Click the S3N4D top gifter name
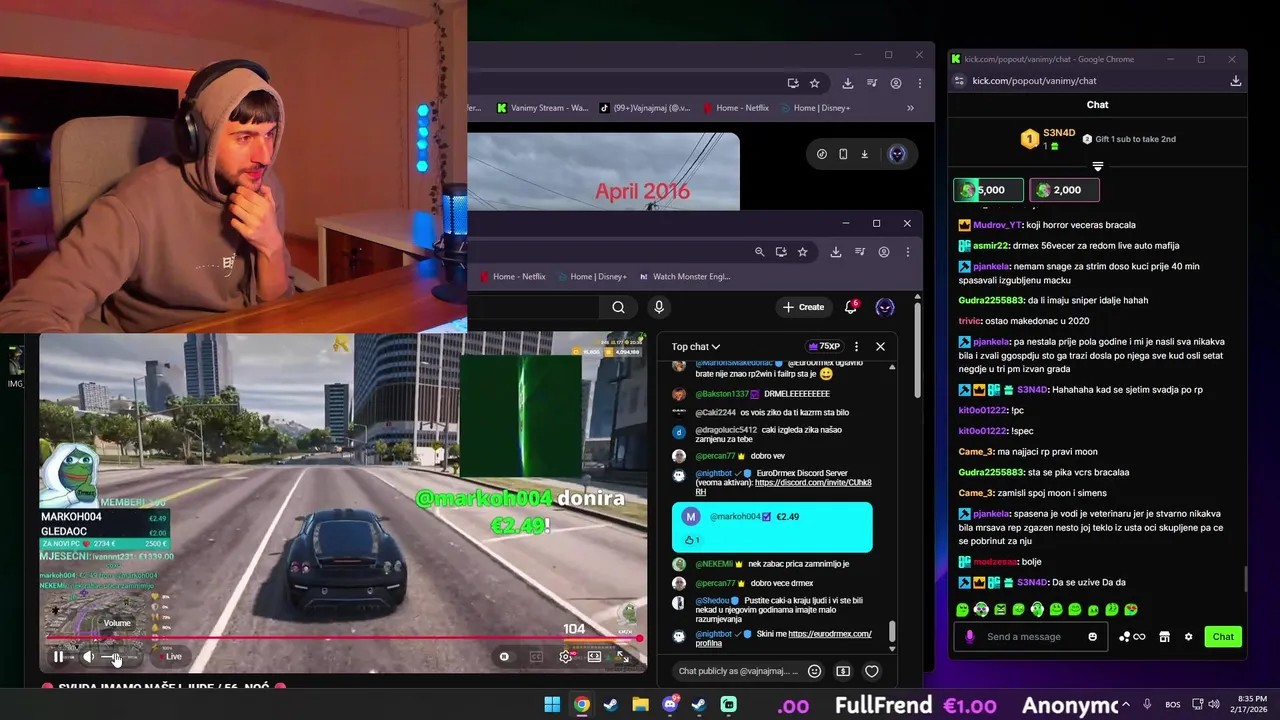 [1059, 133]
